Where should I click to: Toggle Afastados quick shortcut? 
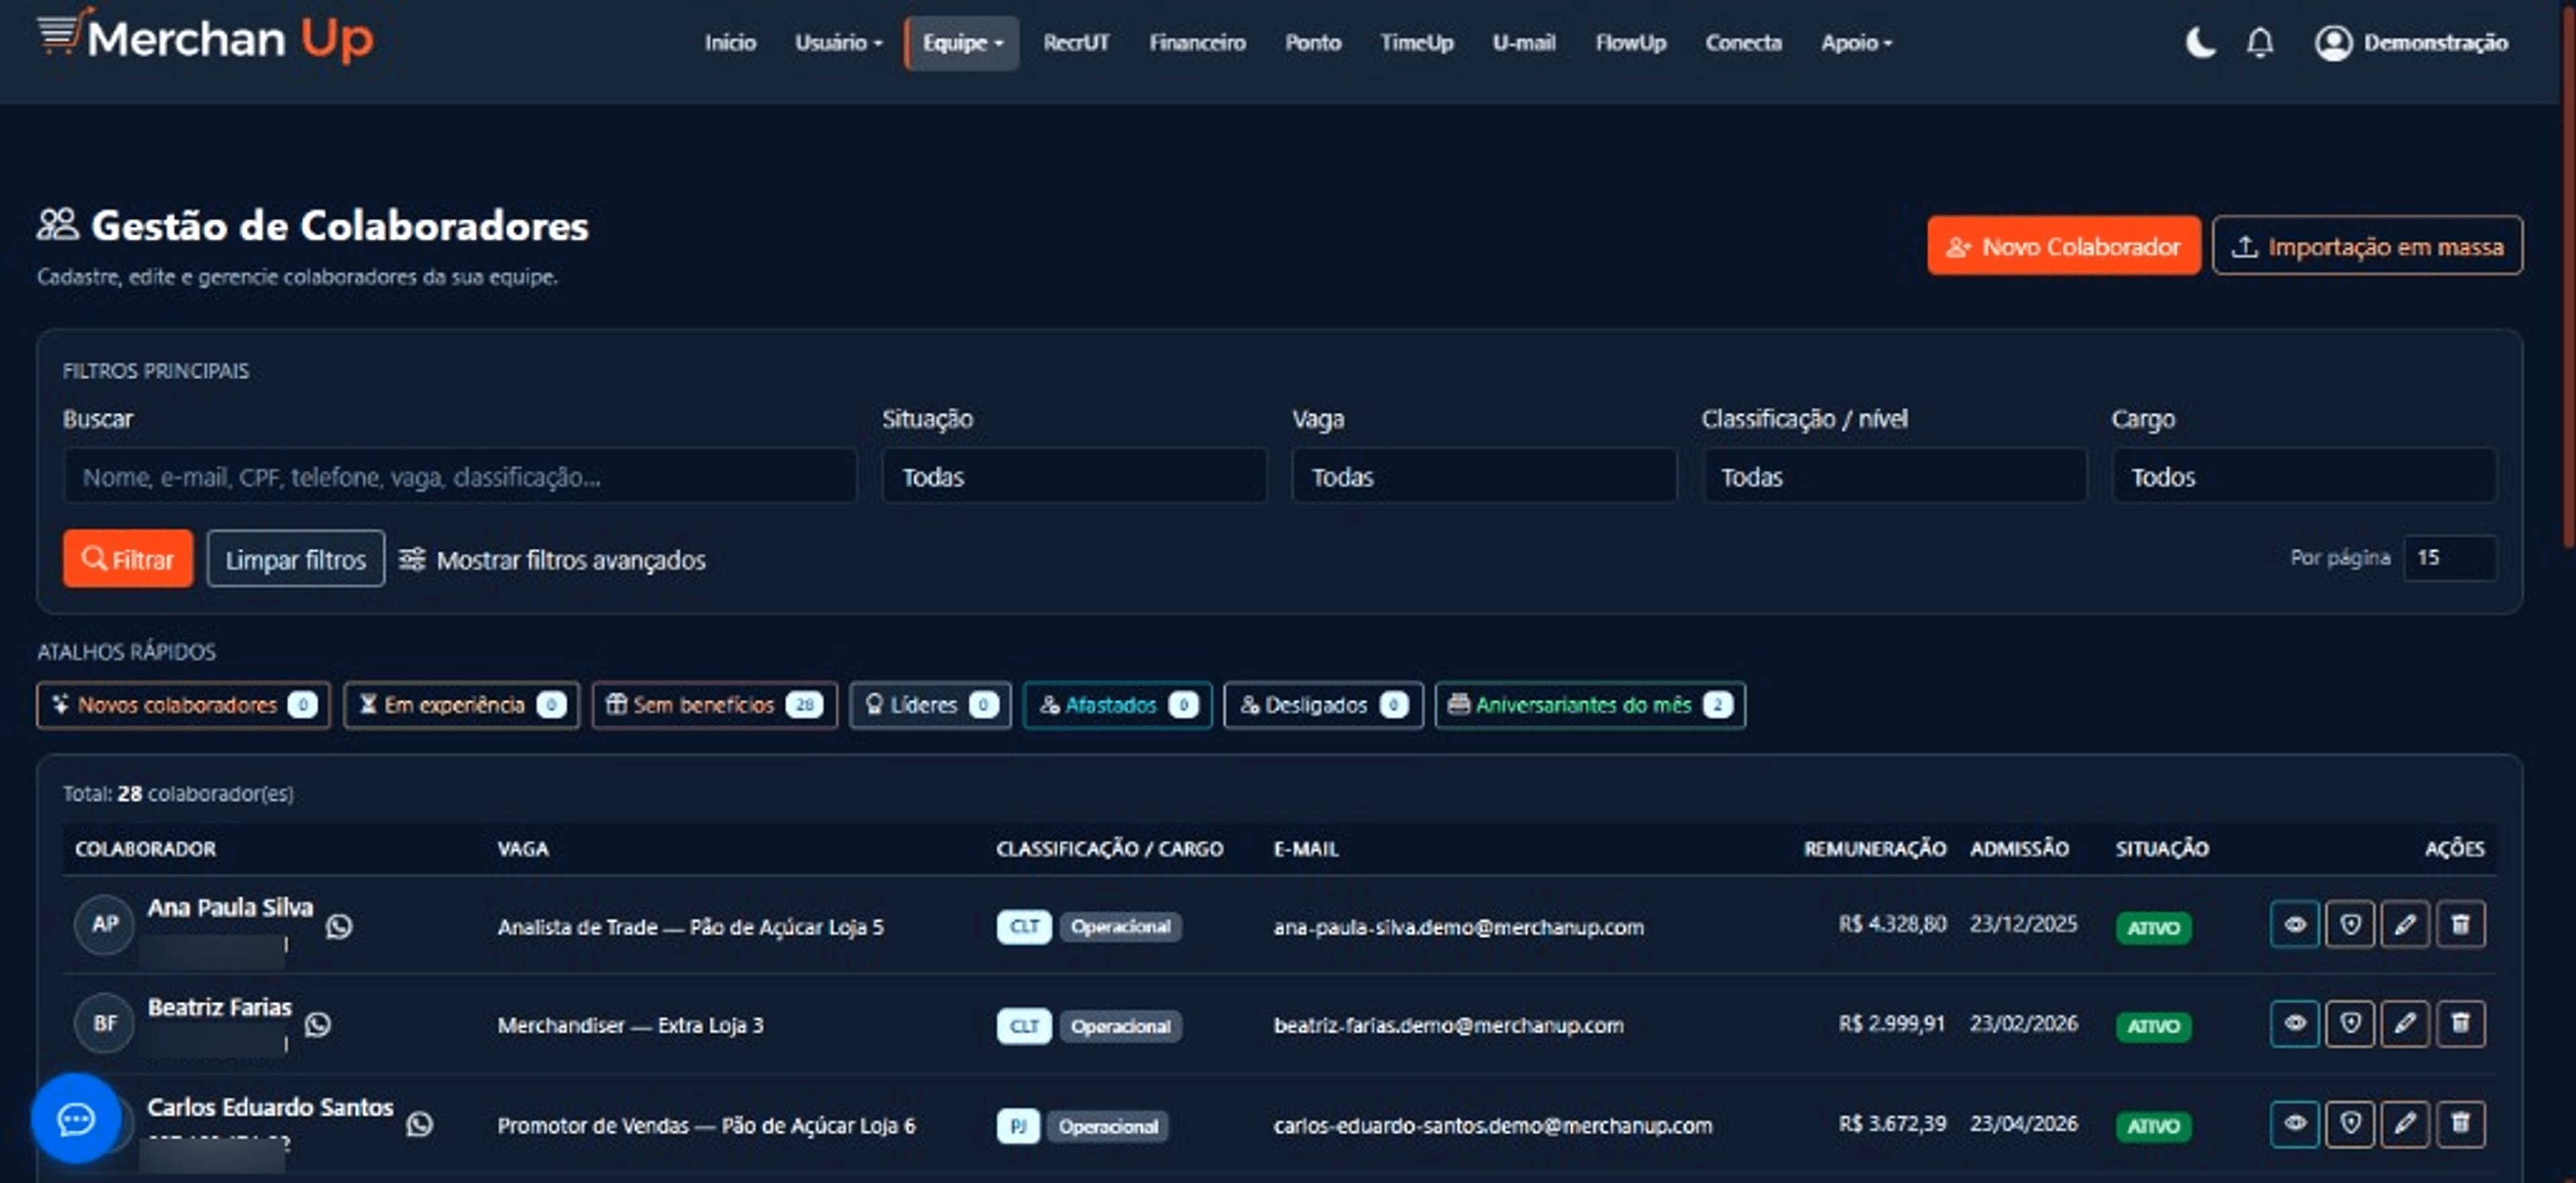tap(1118, 705)
